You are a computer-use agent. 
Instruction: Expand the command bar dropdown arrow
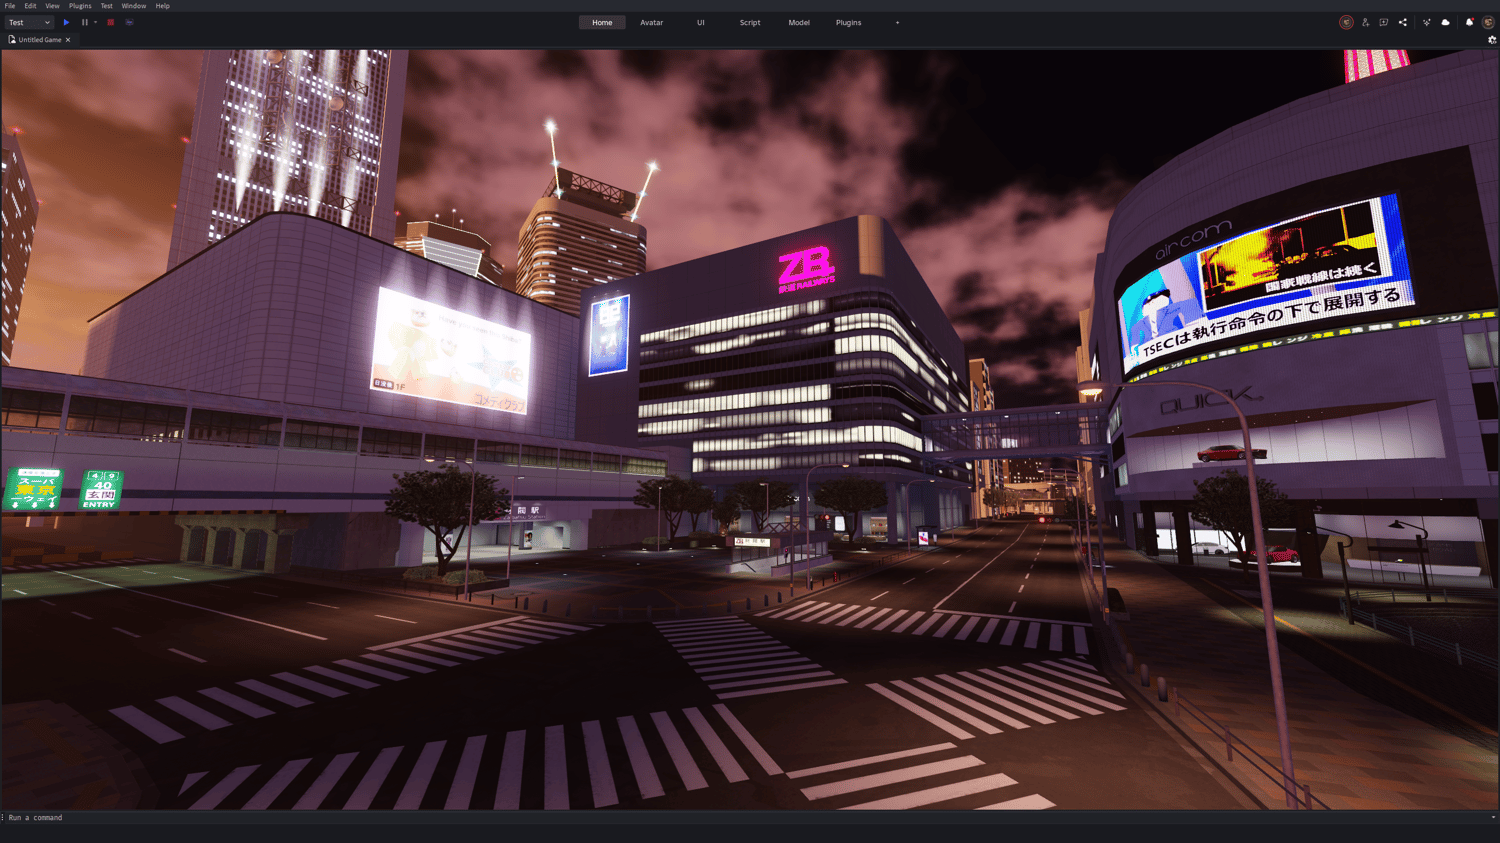[1493, 818]
